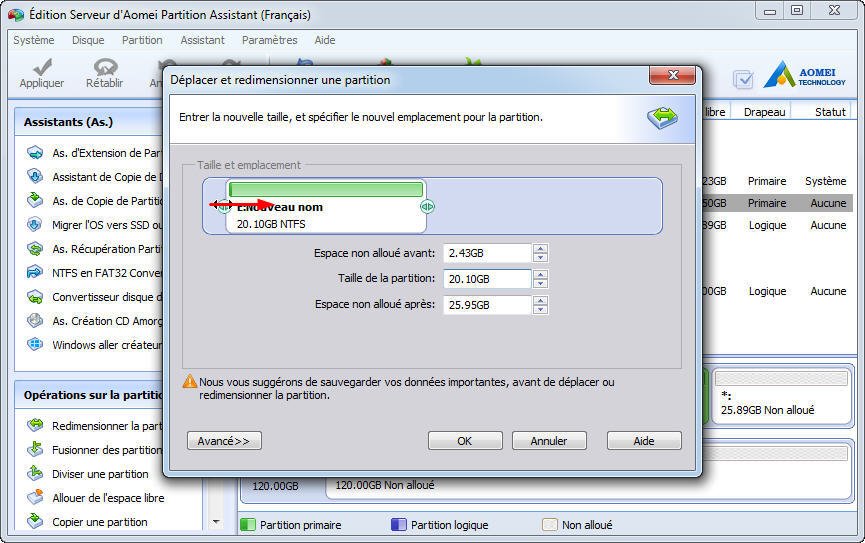Click the Statut column header

pos(830,112)
